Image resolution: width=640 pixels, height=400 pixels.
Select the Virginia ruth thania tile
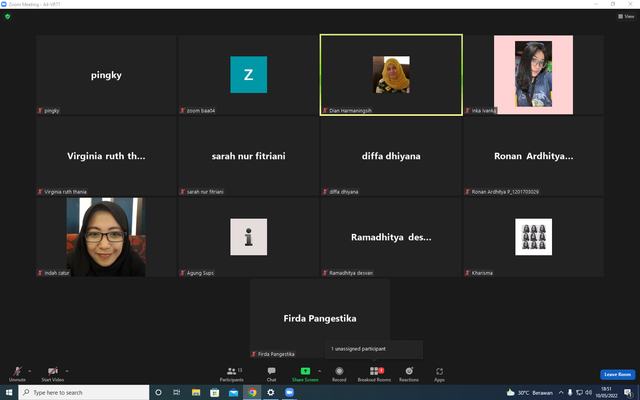106,156
